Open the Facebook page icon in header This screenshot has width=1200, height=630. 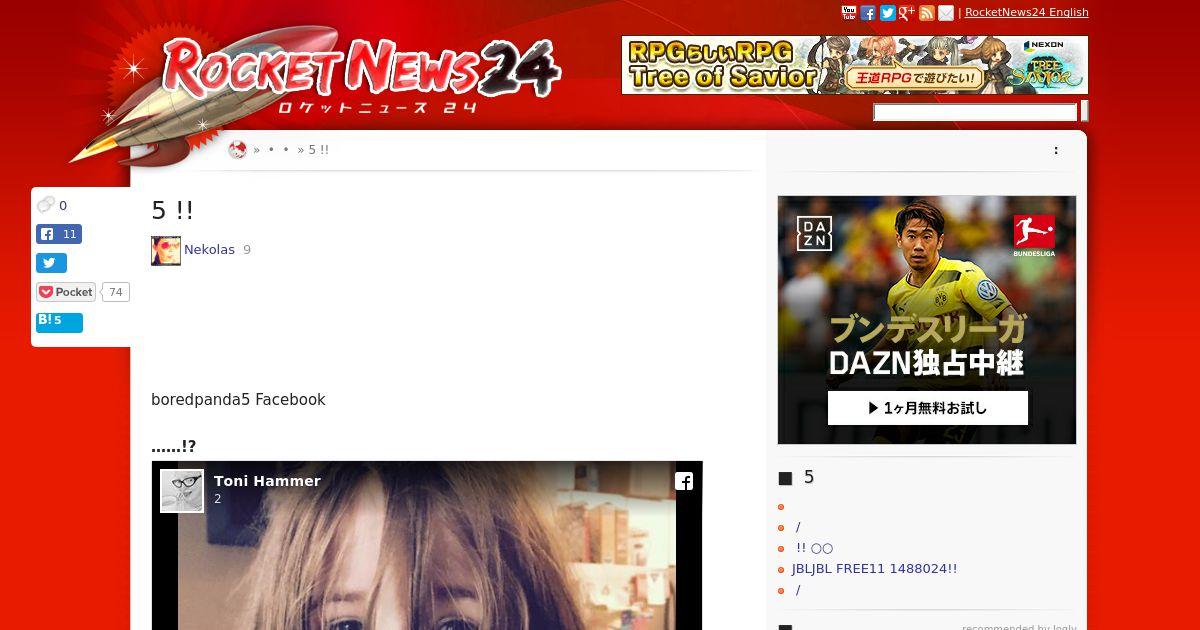(x=868, y=13)
